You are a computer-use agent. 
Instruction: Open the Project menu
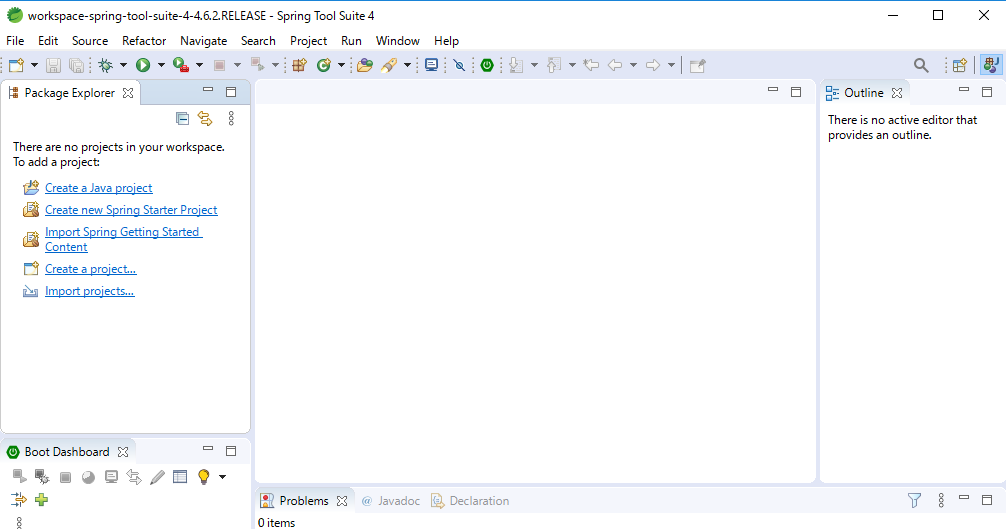coord(309,40)
